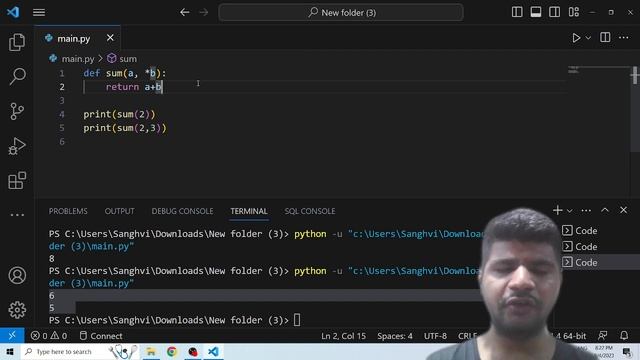Open the Accounts menu
This screenshot has height=360, width=640.
pyautogui.click(x=17, y=276)
